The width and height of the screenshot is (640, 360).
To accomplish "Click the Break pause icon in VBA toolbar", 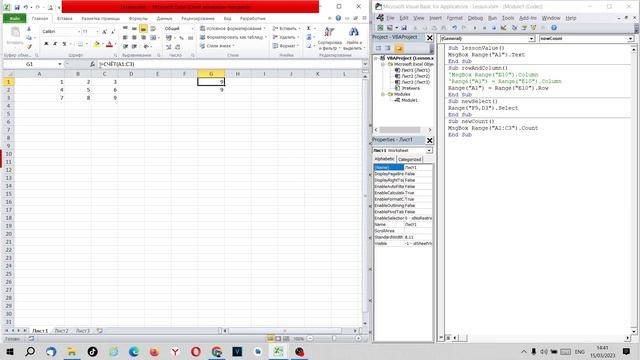I will (x=484, y=28).
